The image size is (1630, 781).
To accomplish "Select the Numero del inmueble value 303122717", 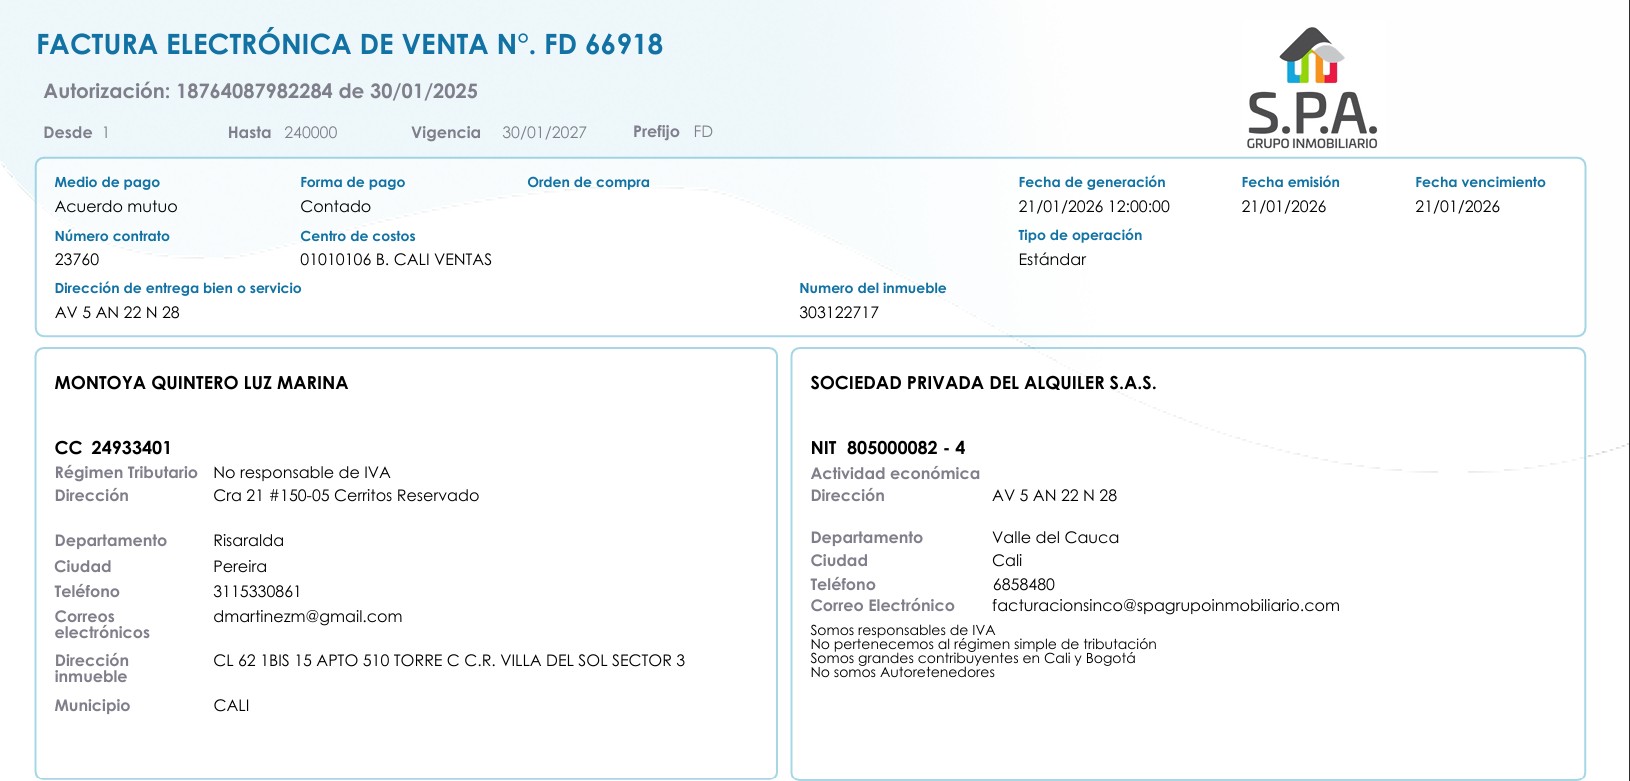I will [x=838, y=313].
